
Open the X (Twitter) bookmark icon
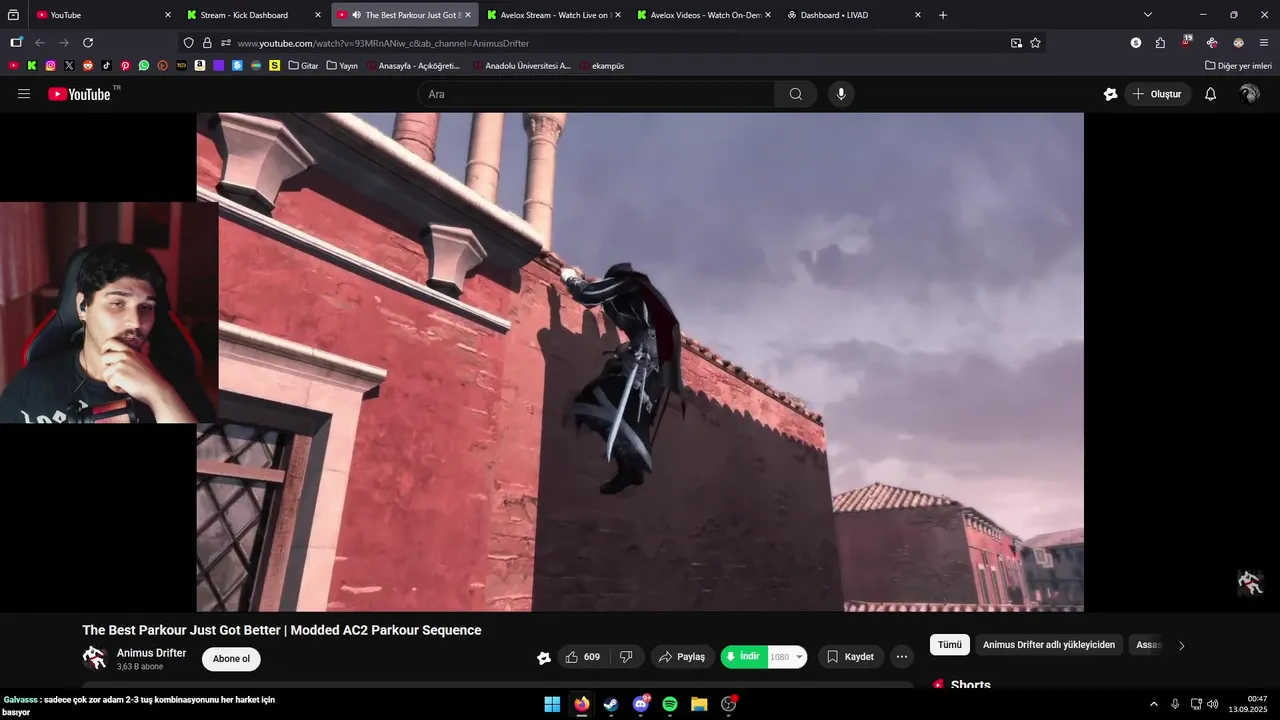pyautogui.click(x=69, y=66)
